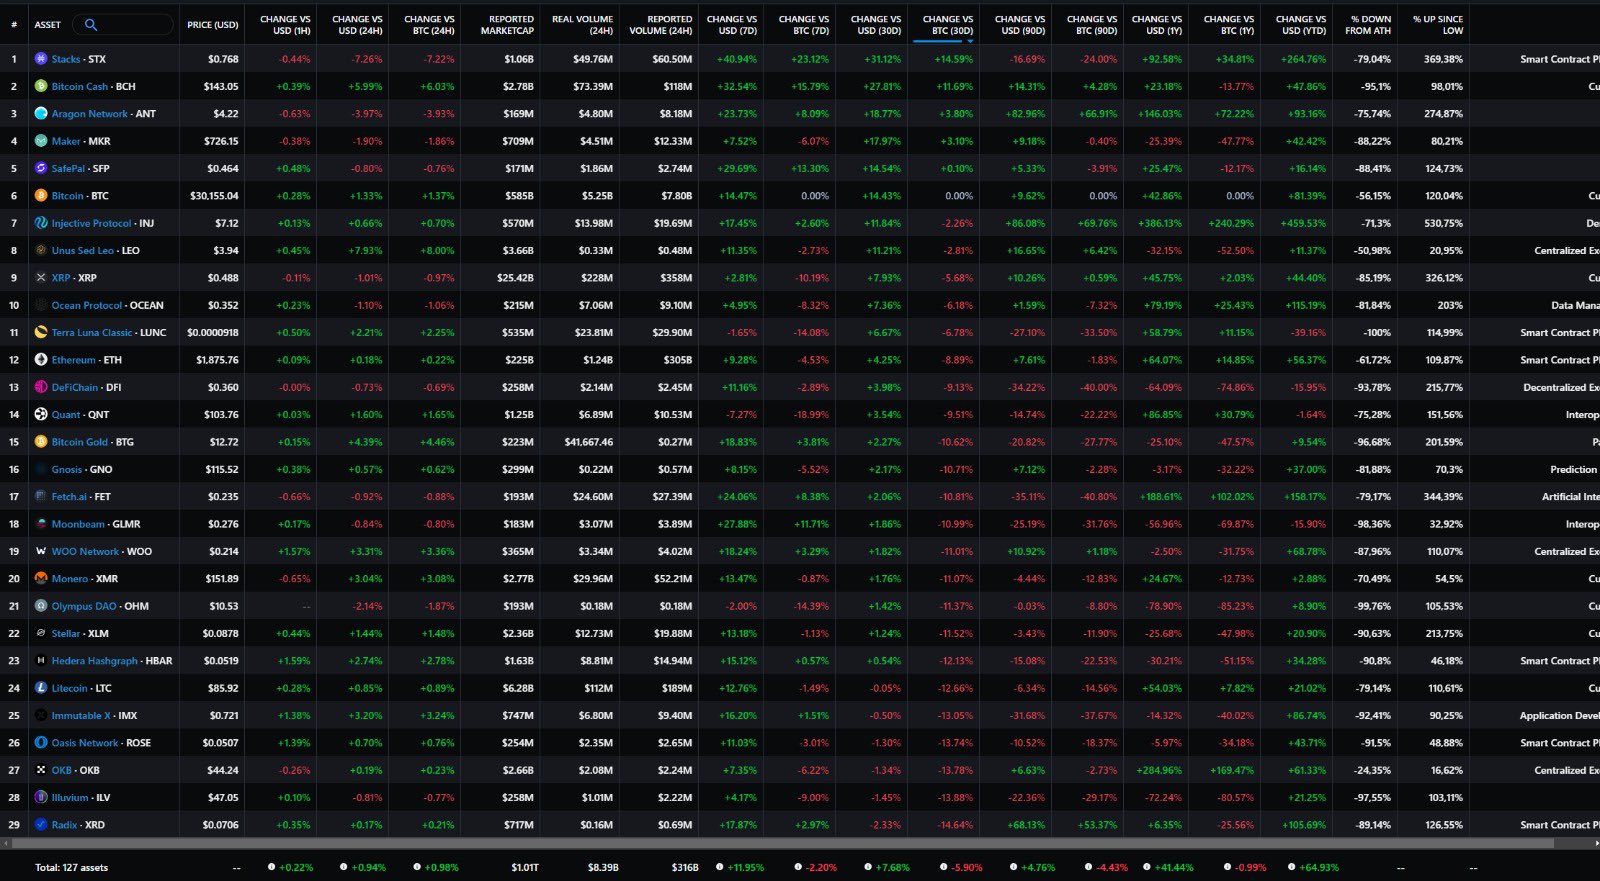Click Terra Luna Classic price $0.0000918
Screen dimensions: 1600x881
tap(213, 332)
